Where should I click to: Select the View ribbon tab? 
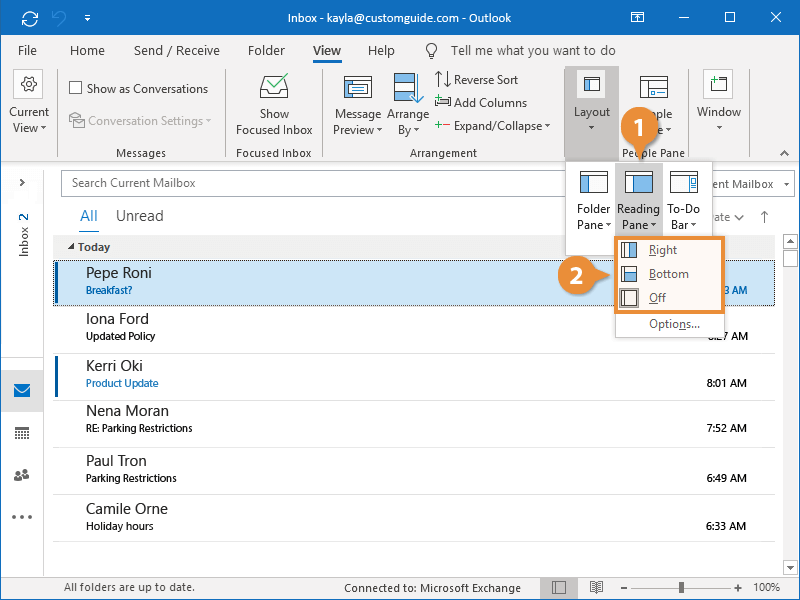pyautogui.click(x=327, y=51)
